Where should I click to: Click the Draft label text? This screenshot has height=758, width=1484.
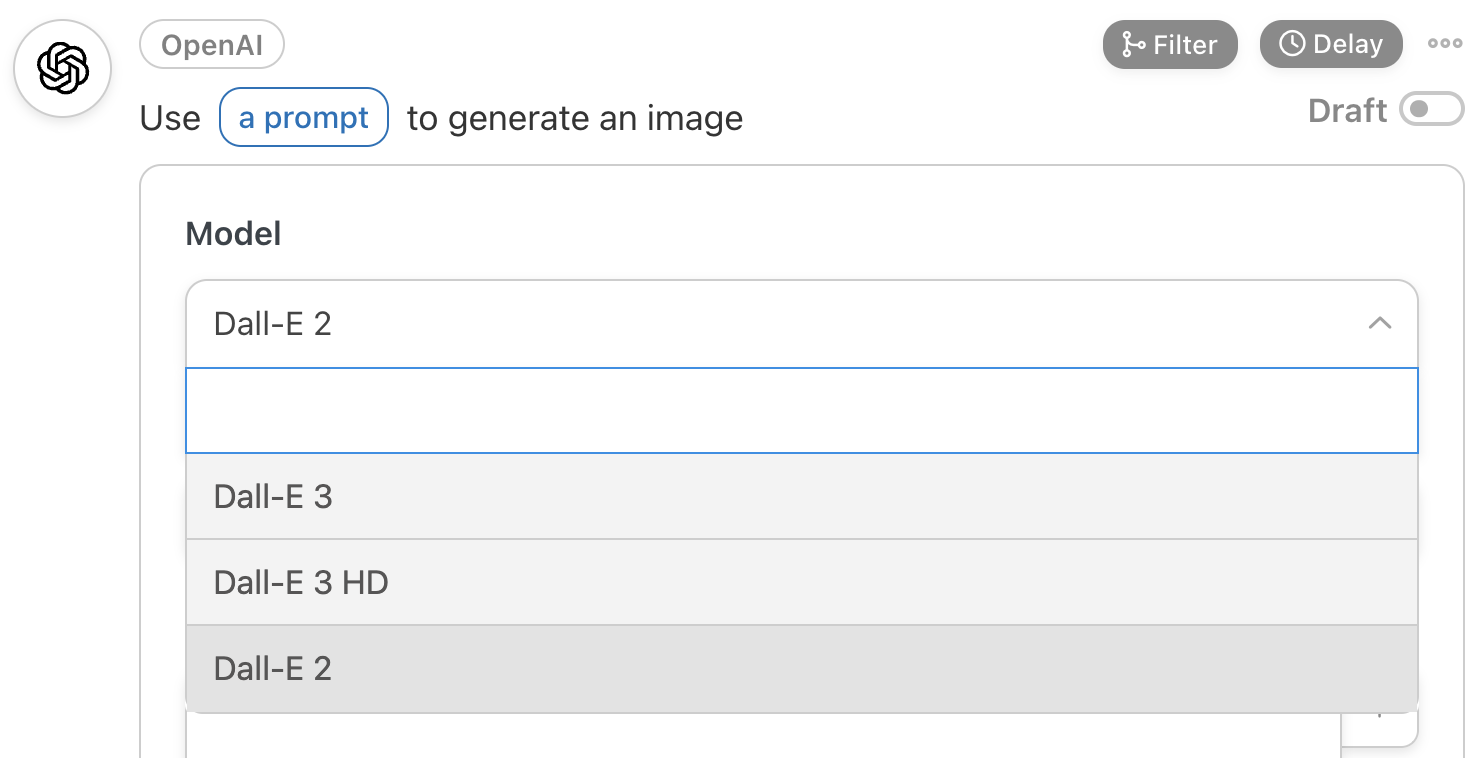[1347, 110]
